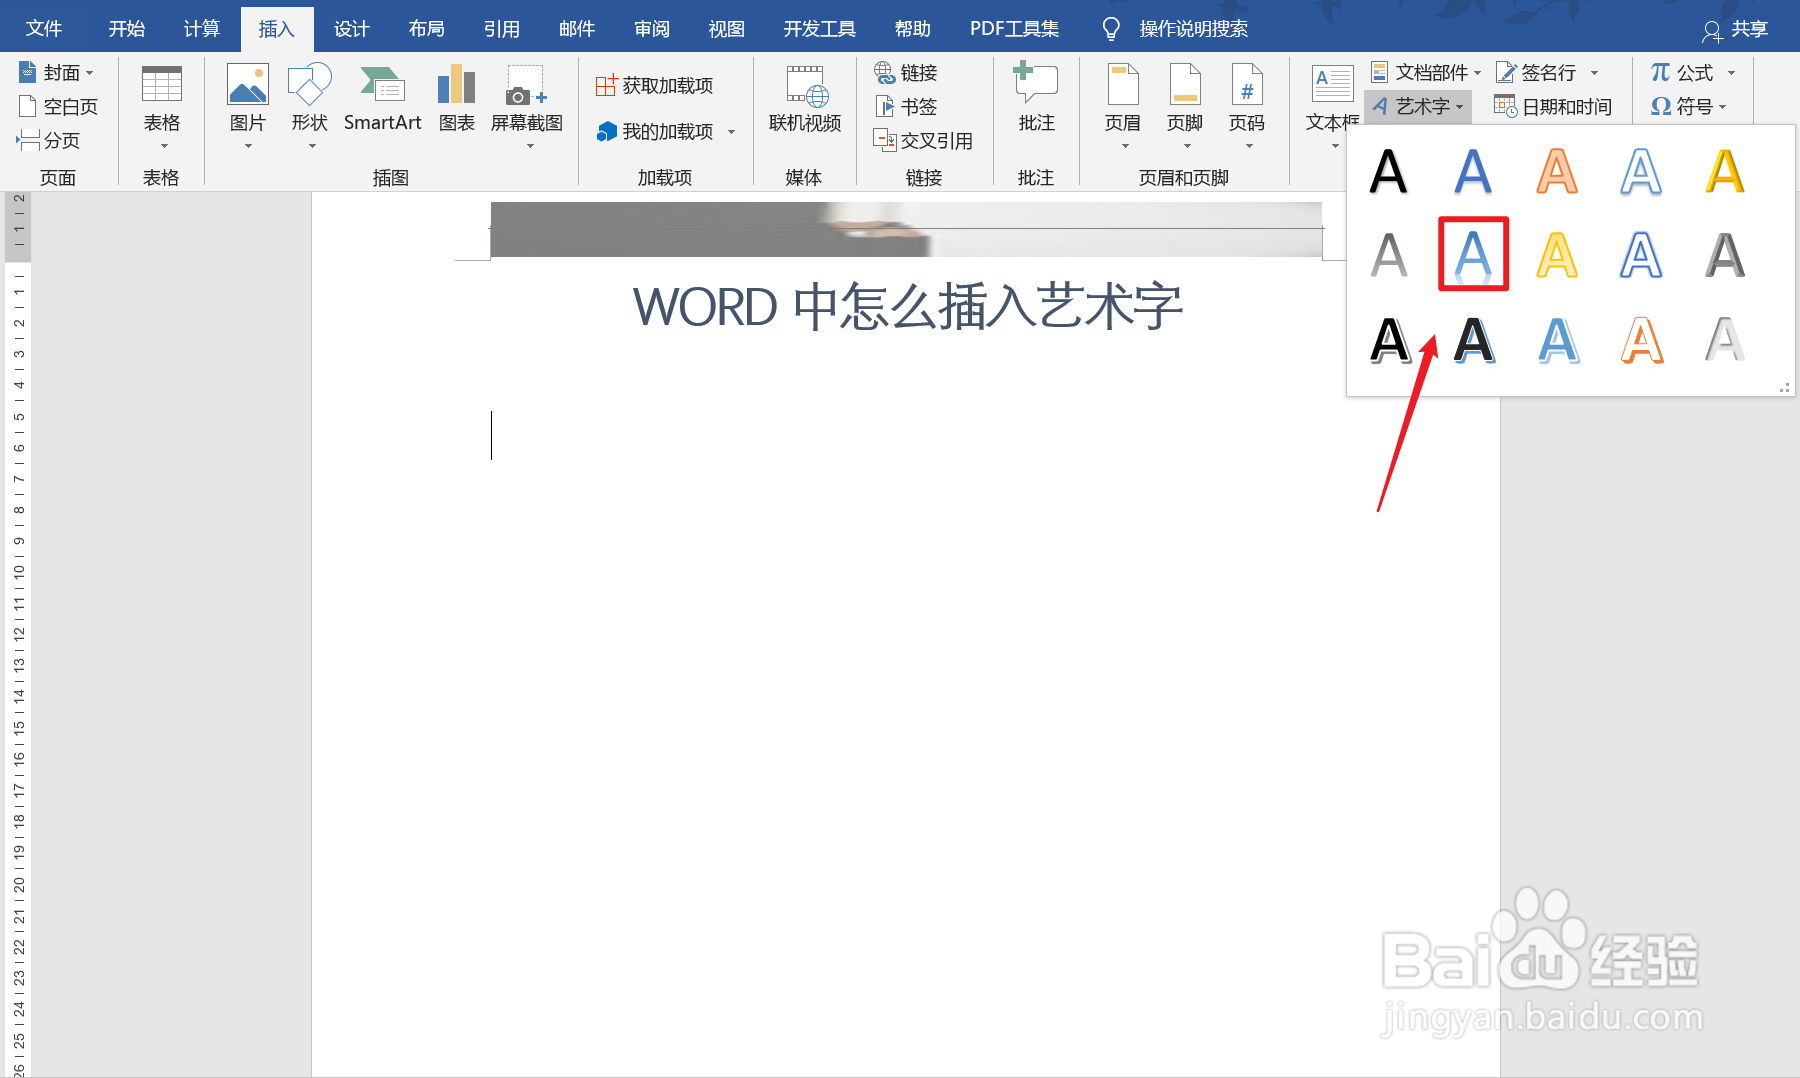Insert a comment with 批注 icon

tap(1035, 95)
